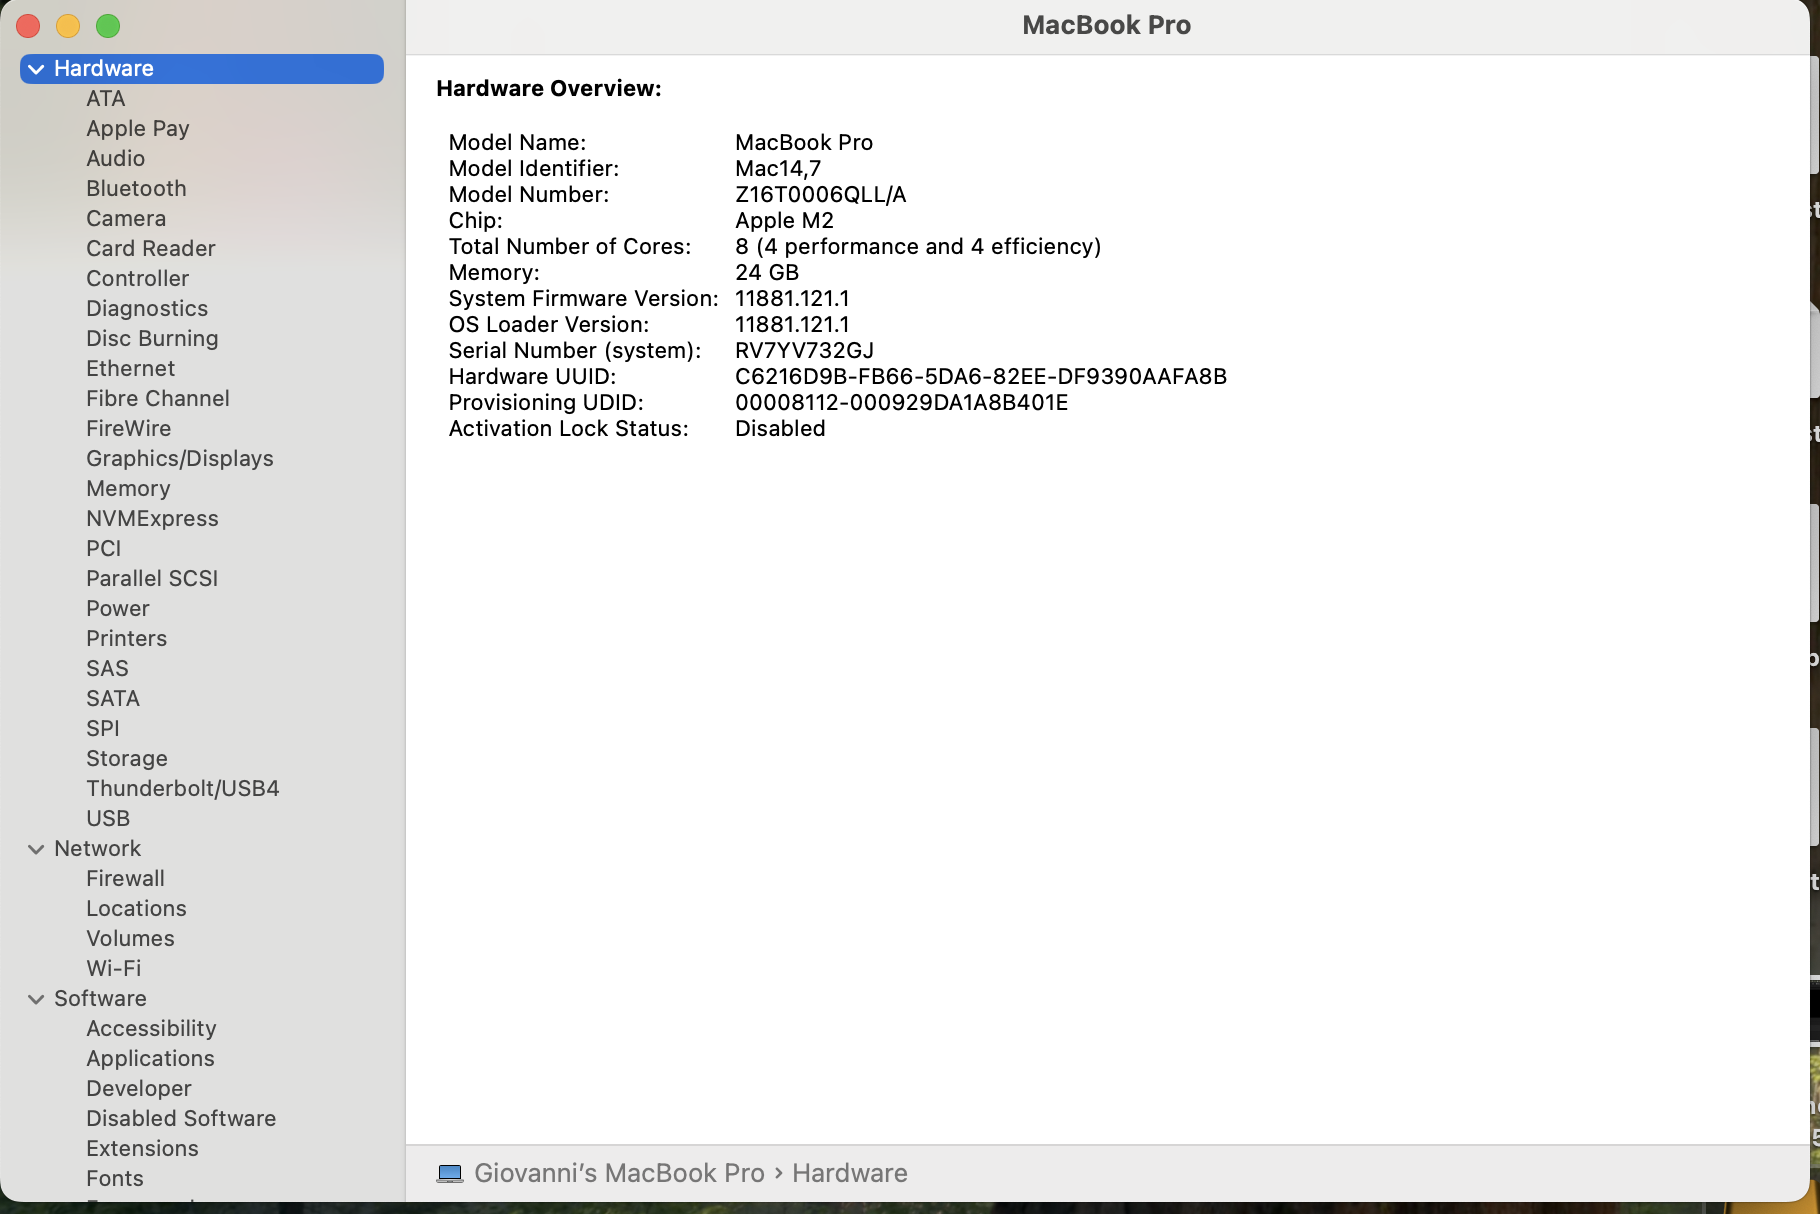Click the OS Loader Version value
Viewport: 1820px width, 1214px height.
[x=792, y=325]
